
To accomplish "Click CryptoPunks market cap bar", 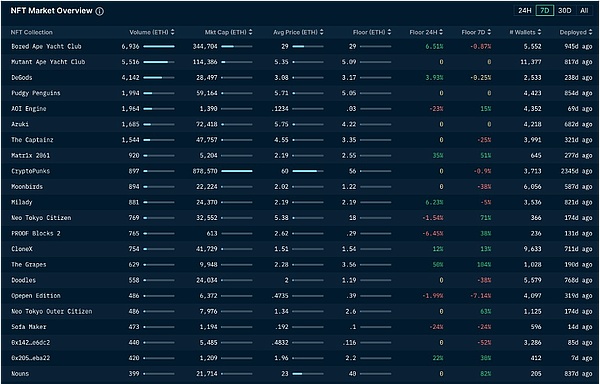I will tap(237, 171).
